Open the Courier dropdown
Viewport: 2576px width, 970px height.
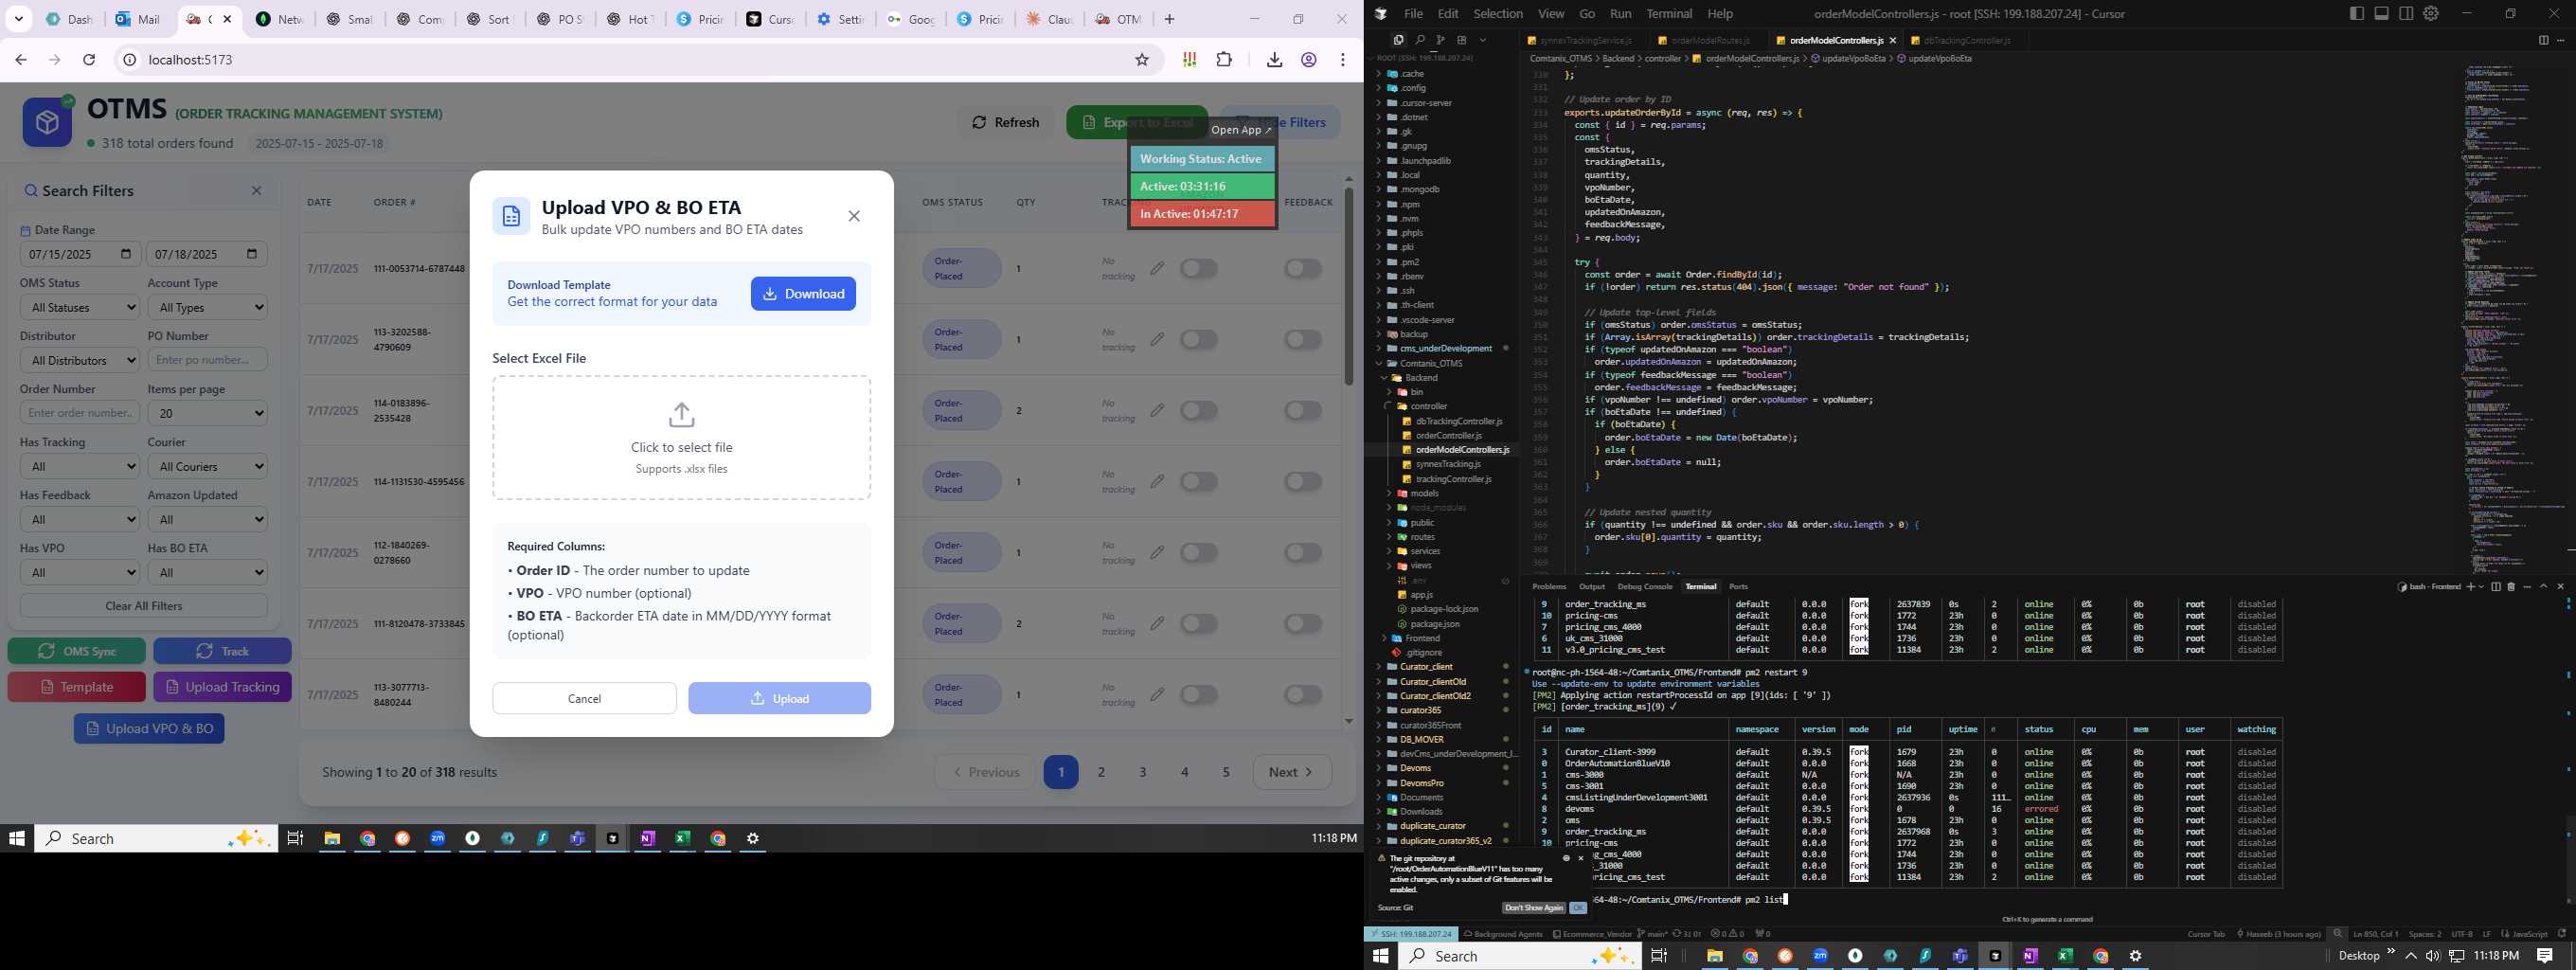(x=207, y=466)
